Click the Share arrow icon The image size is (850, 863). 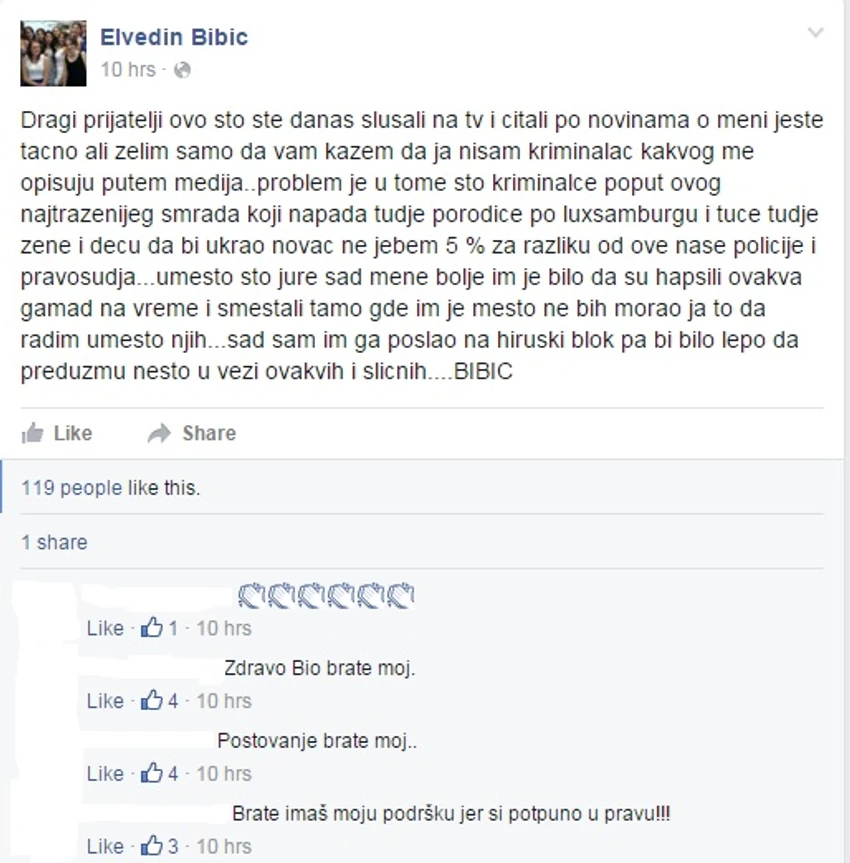coord(159,434)
